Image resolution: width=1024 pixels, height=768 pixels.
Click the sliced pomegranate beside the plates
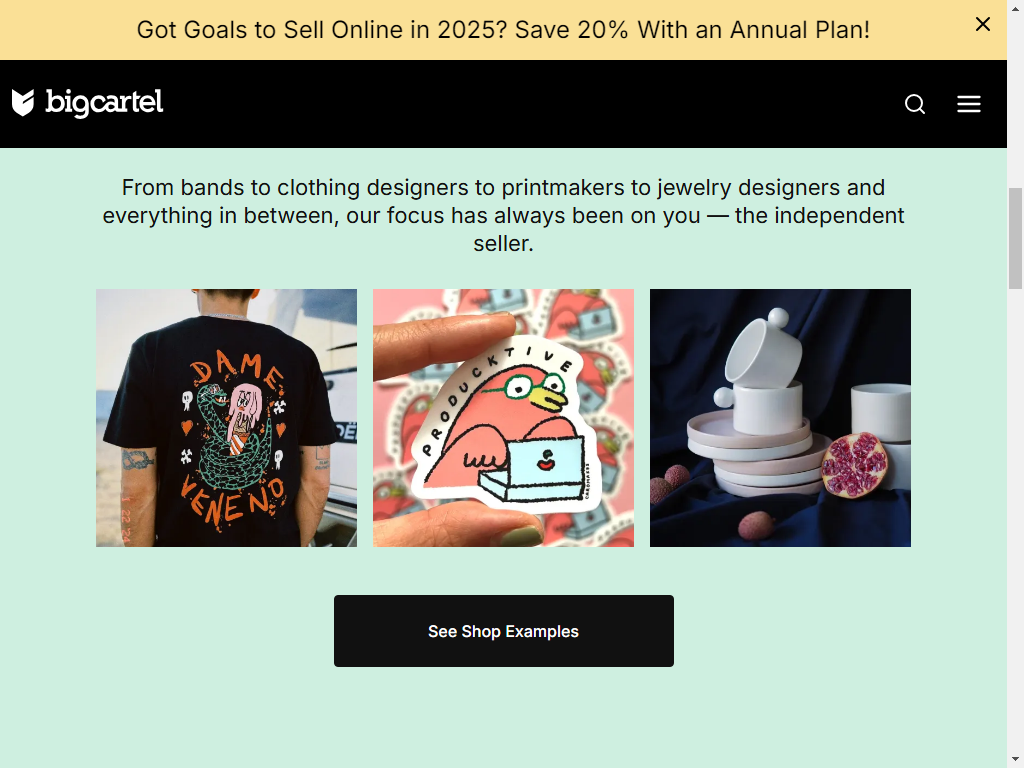click(x=854, y=464)
